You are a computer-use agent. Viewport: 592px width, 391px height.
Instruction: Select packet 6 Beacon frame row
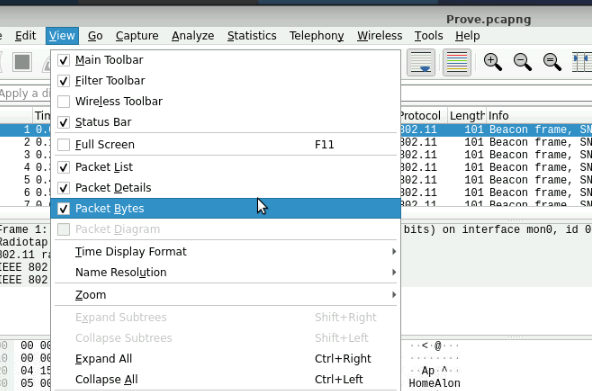(x=496, y=192)
